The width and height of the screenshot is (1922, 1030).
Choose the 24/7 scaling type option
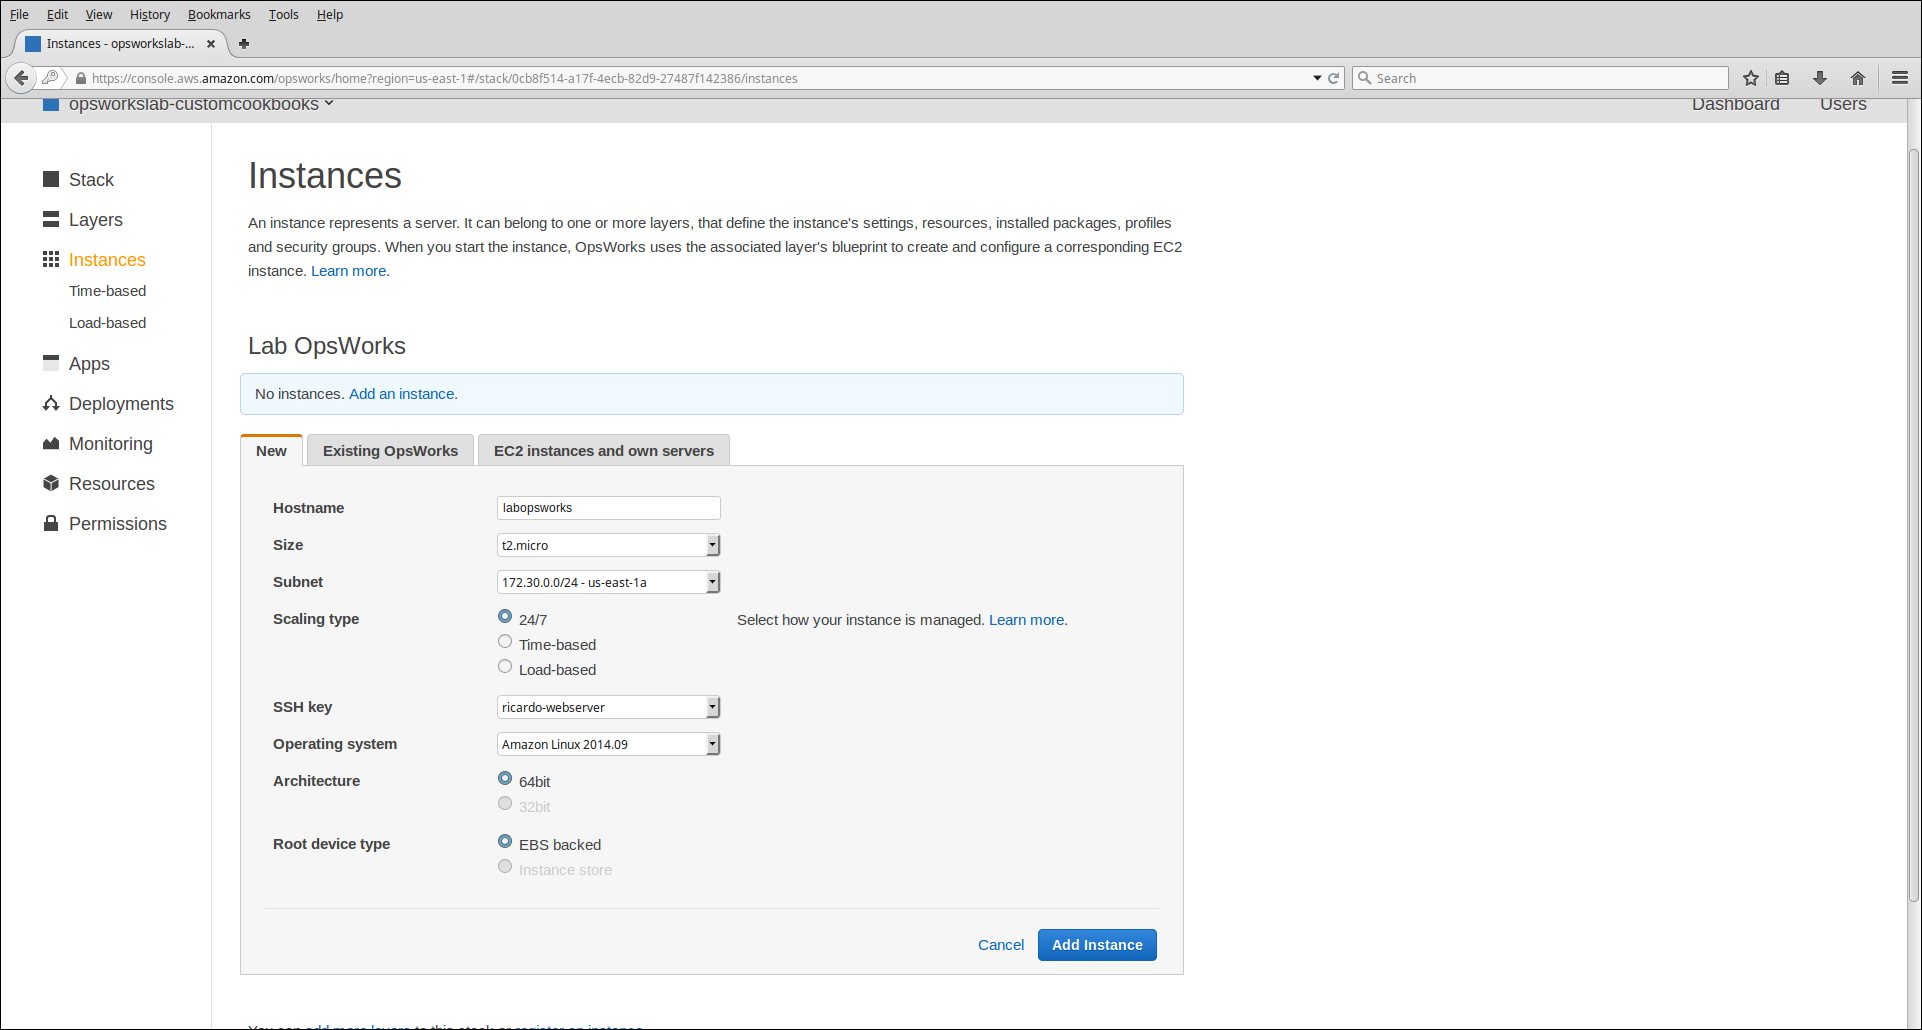click(505, 617)
